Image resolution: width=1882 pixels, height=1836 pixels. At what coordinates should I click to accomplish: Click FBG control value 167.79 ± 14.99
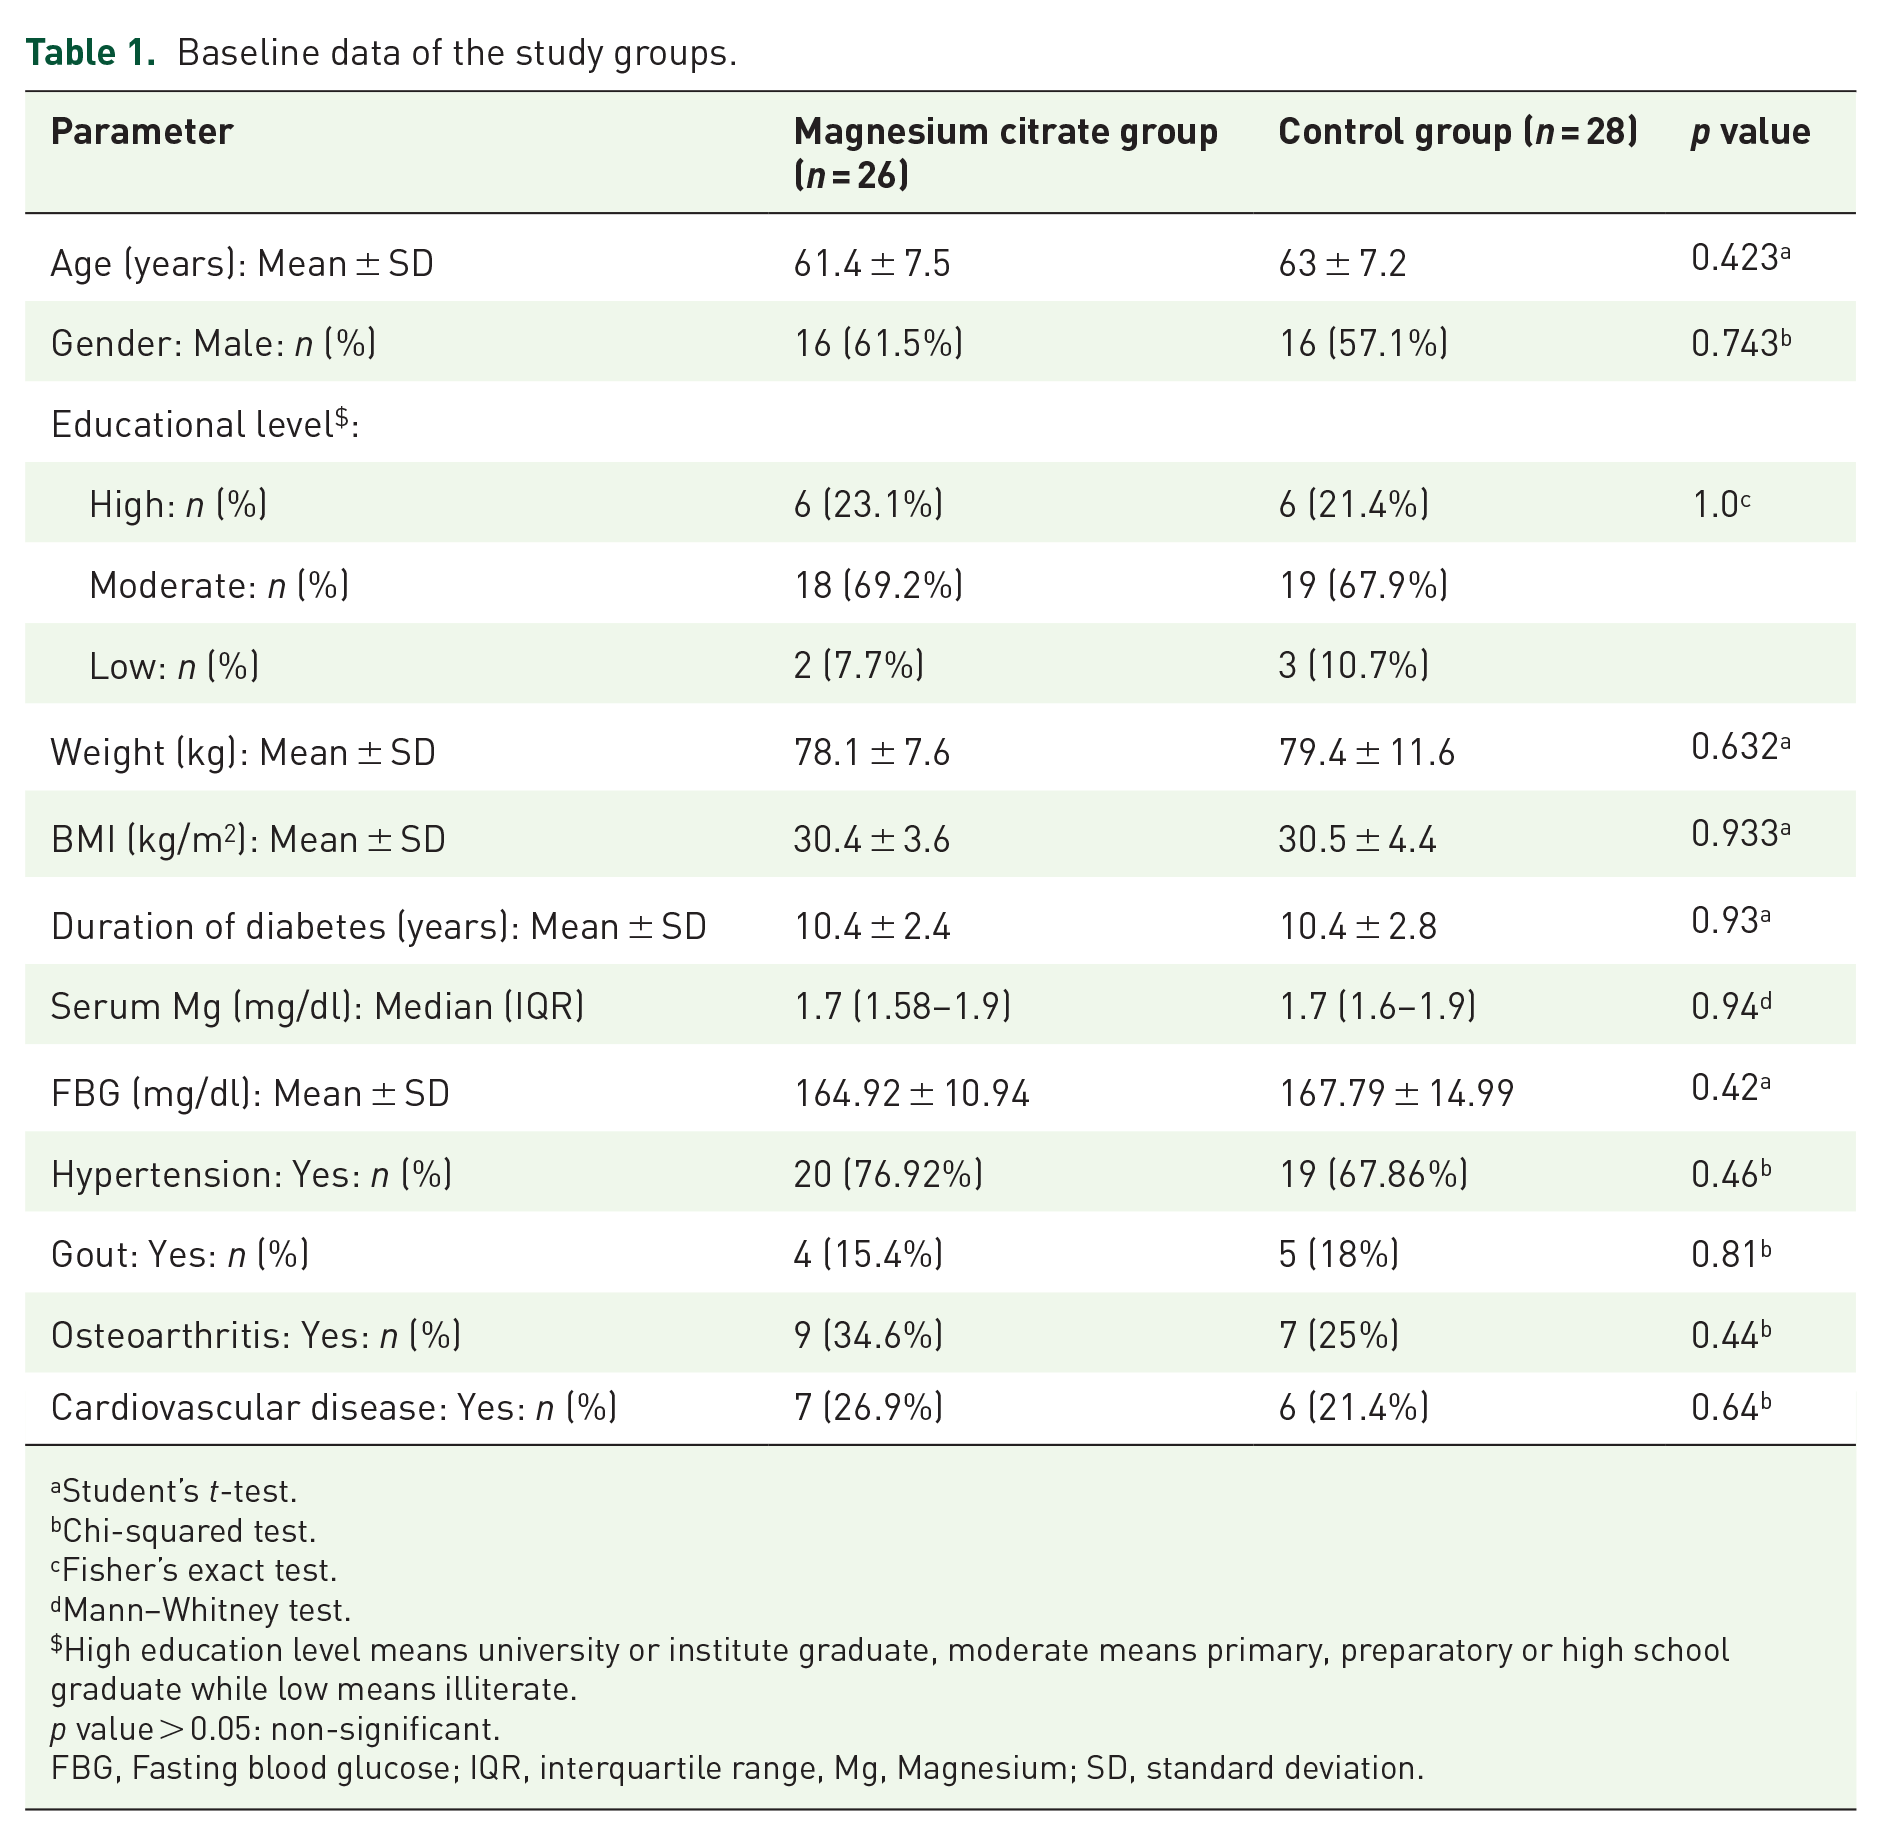click(1396, 1094)
